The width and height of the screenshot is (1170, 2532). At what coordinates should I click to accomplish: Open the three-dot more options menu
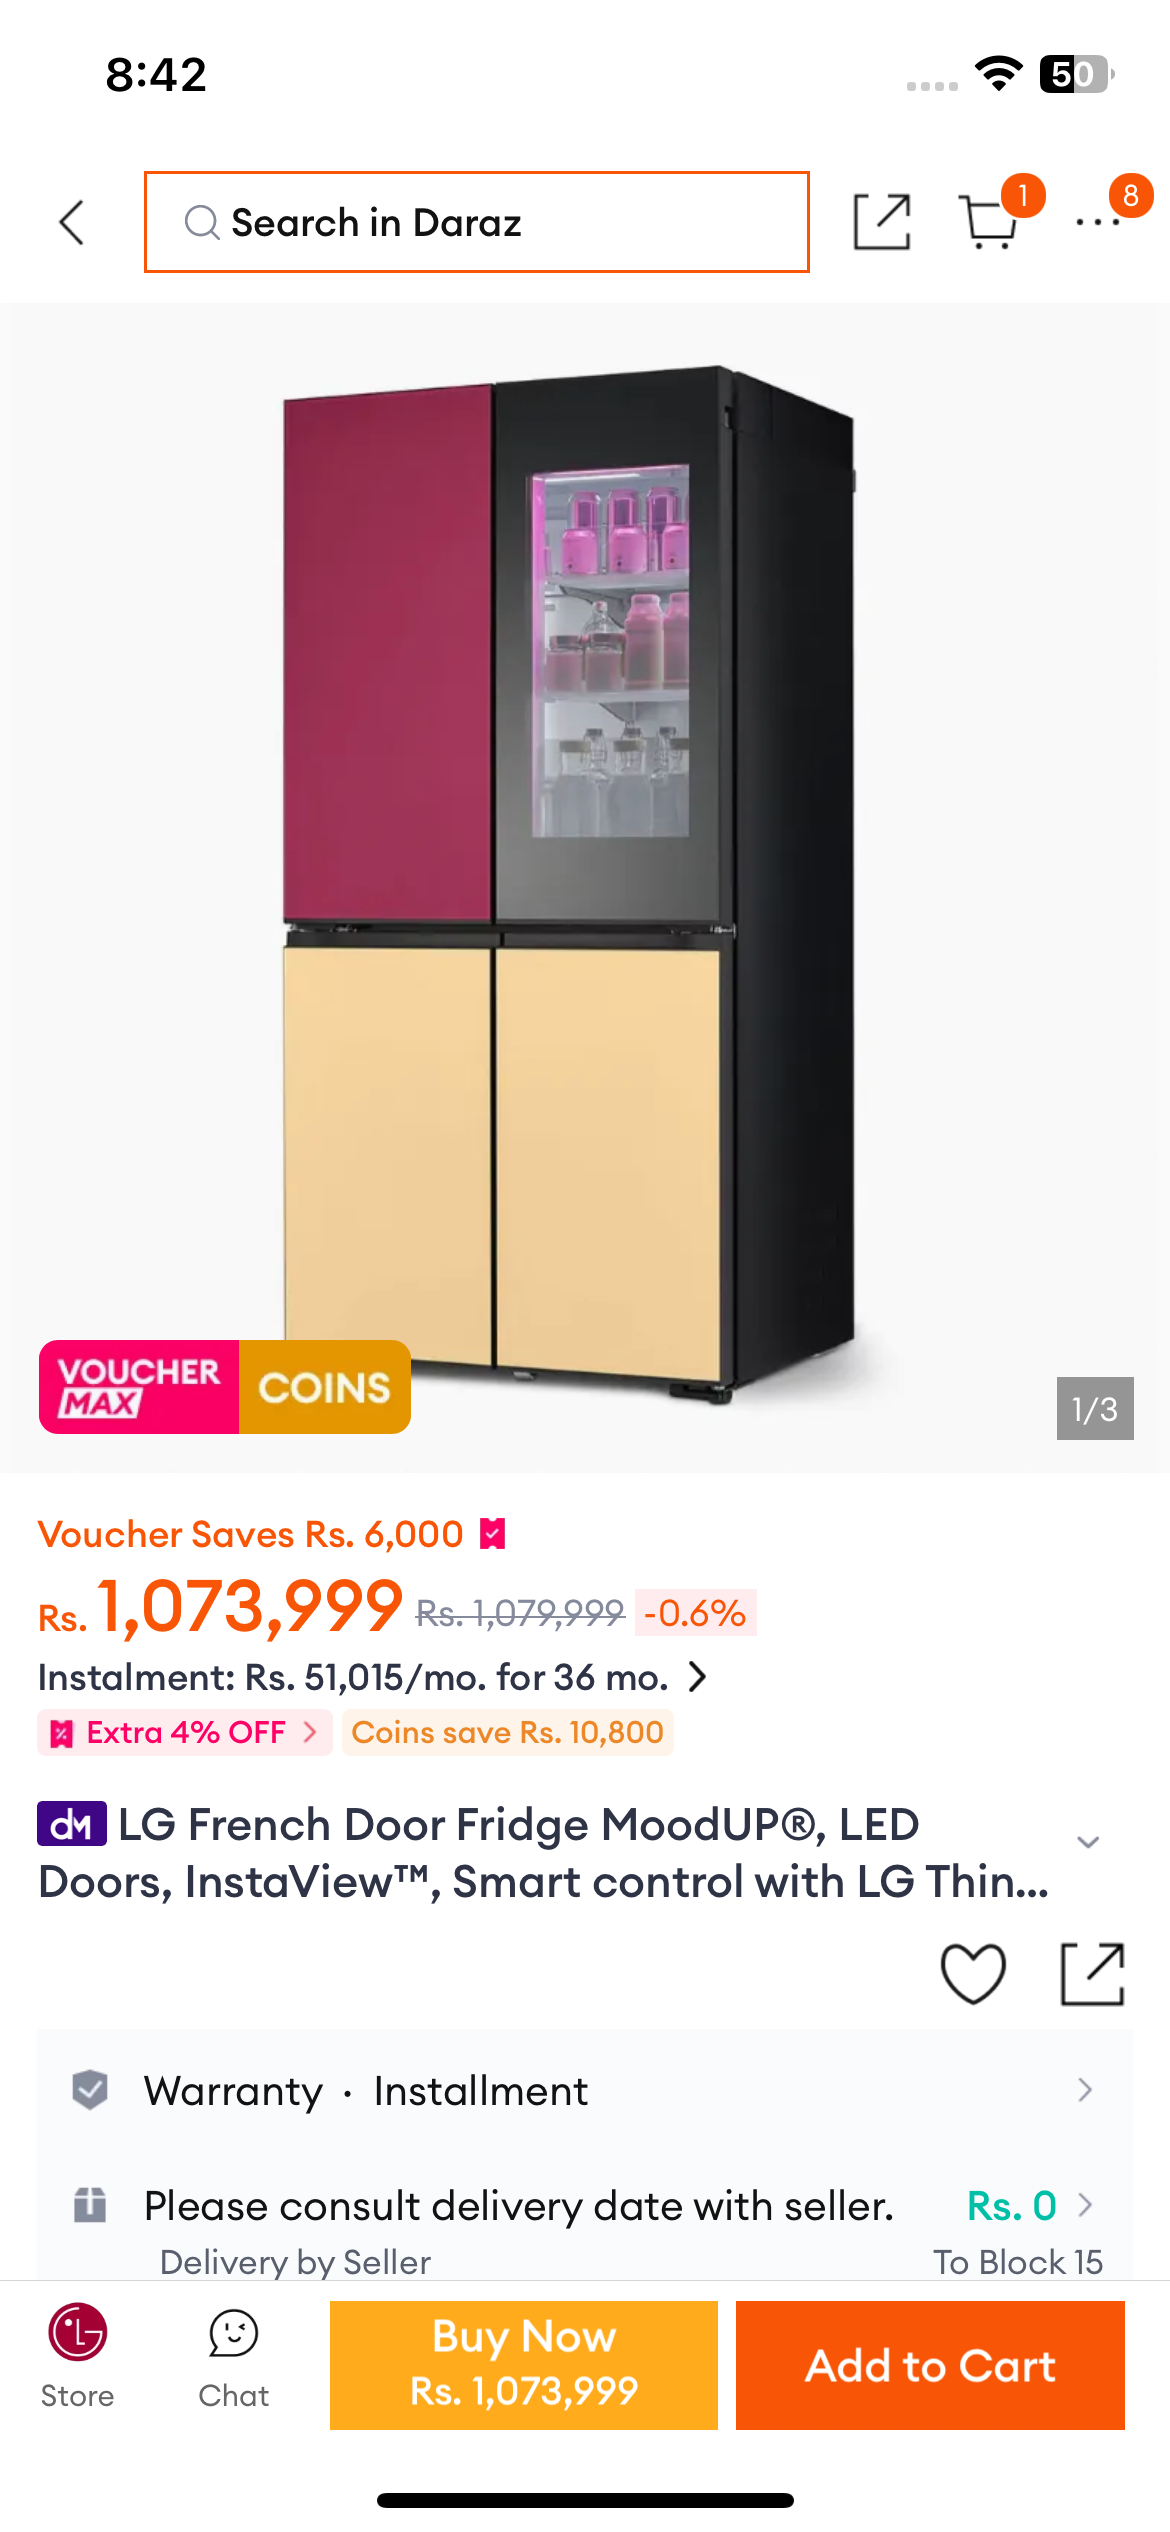tap(1098, 222)
